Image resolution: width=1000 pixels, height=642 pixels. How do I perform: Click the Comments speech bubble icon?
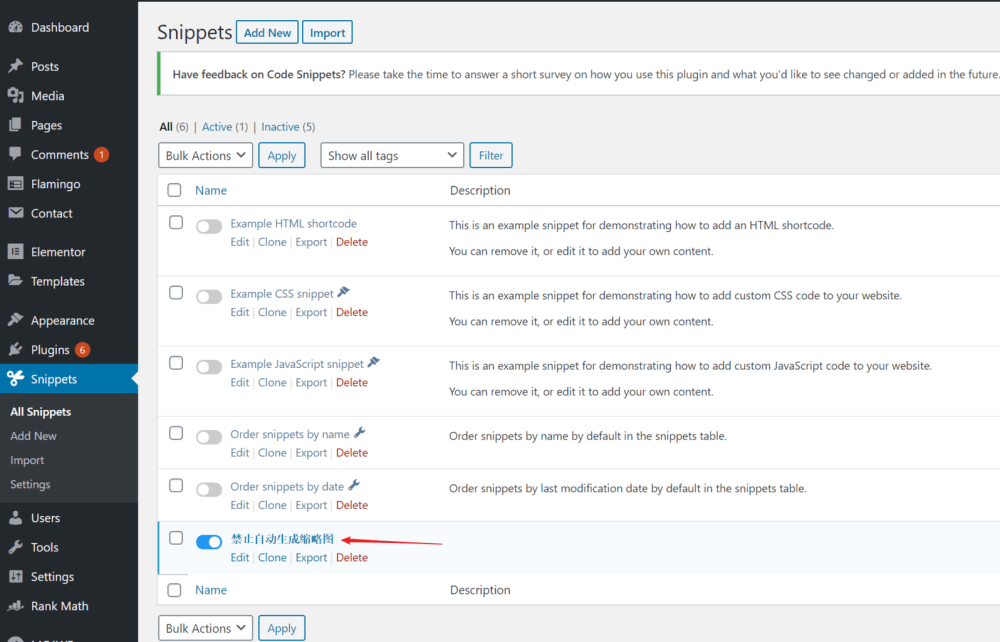tap(15, 154)
